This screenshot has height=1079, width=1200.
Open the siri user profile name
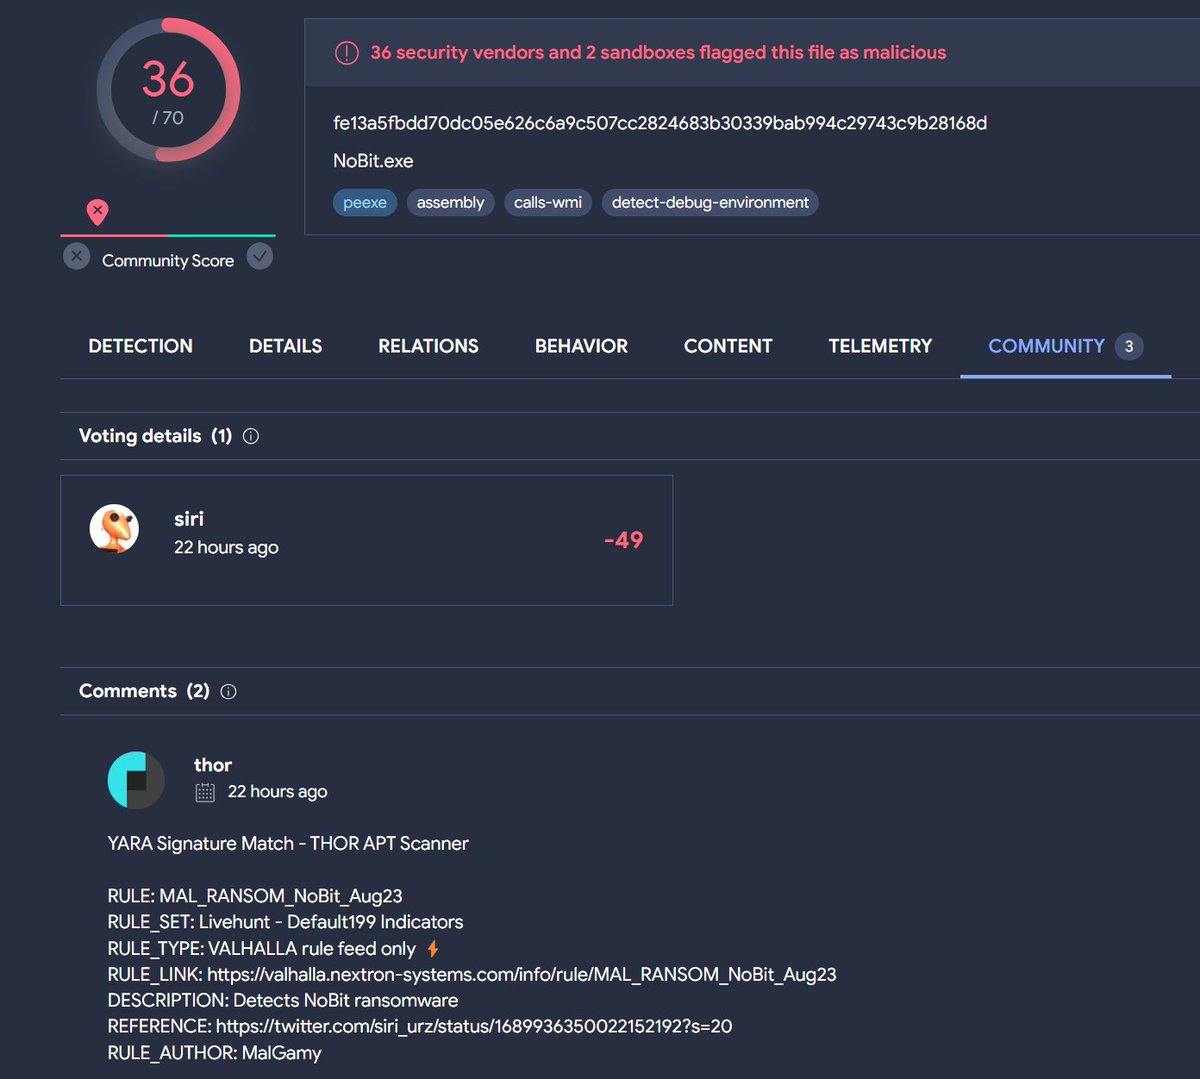click(189, 519)
